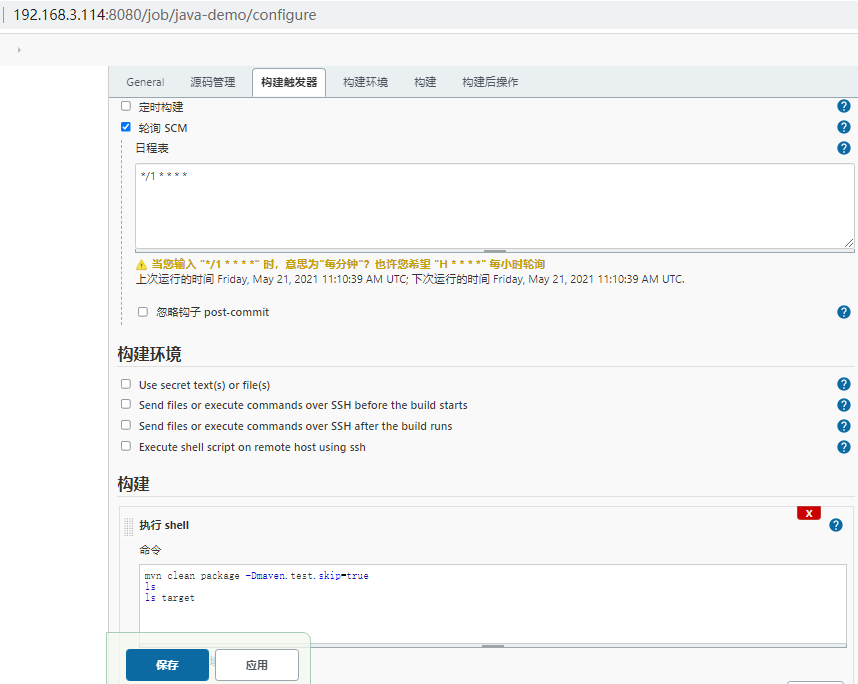Image resolution: width=858 pixels, height=684 pixels.
Task: Enable the 定时构建 checkbox
Action: pos(126,106)
